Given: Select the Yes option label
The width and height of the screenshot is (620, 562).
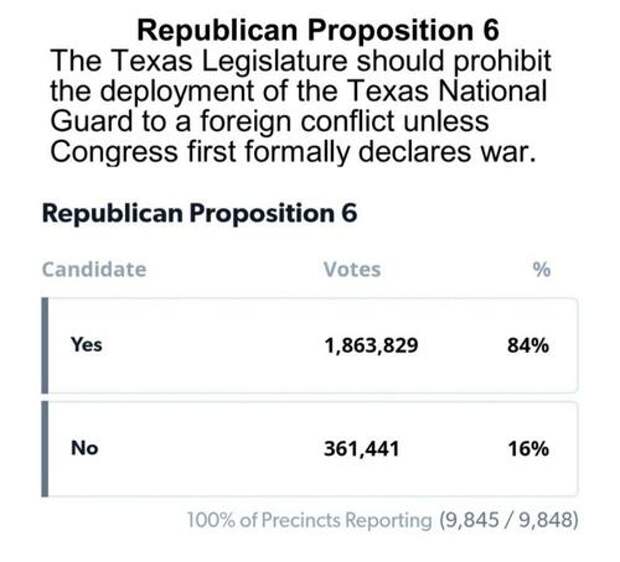Looking at the screenshot, I should click(87, 345).
